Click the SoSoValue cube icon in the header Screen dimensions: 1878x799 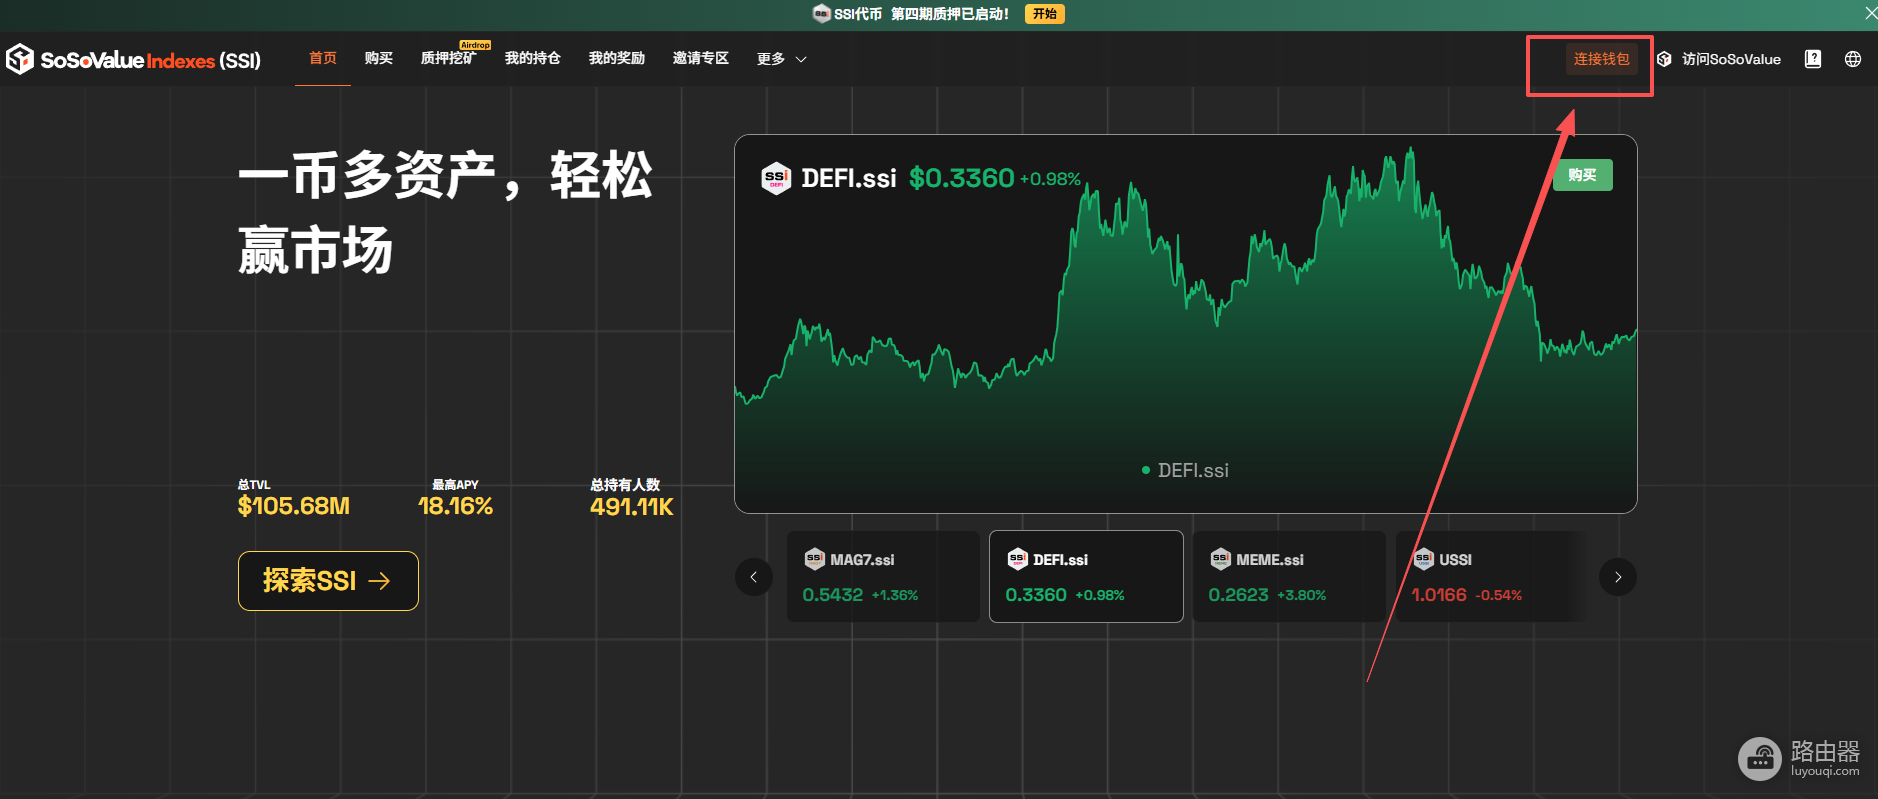coord(1664,59)
